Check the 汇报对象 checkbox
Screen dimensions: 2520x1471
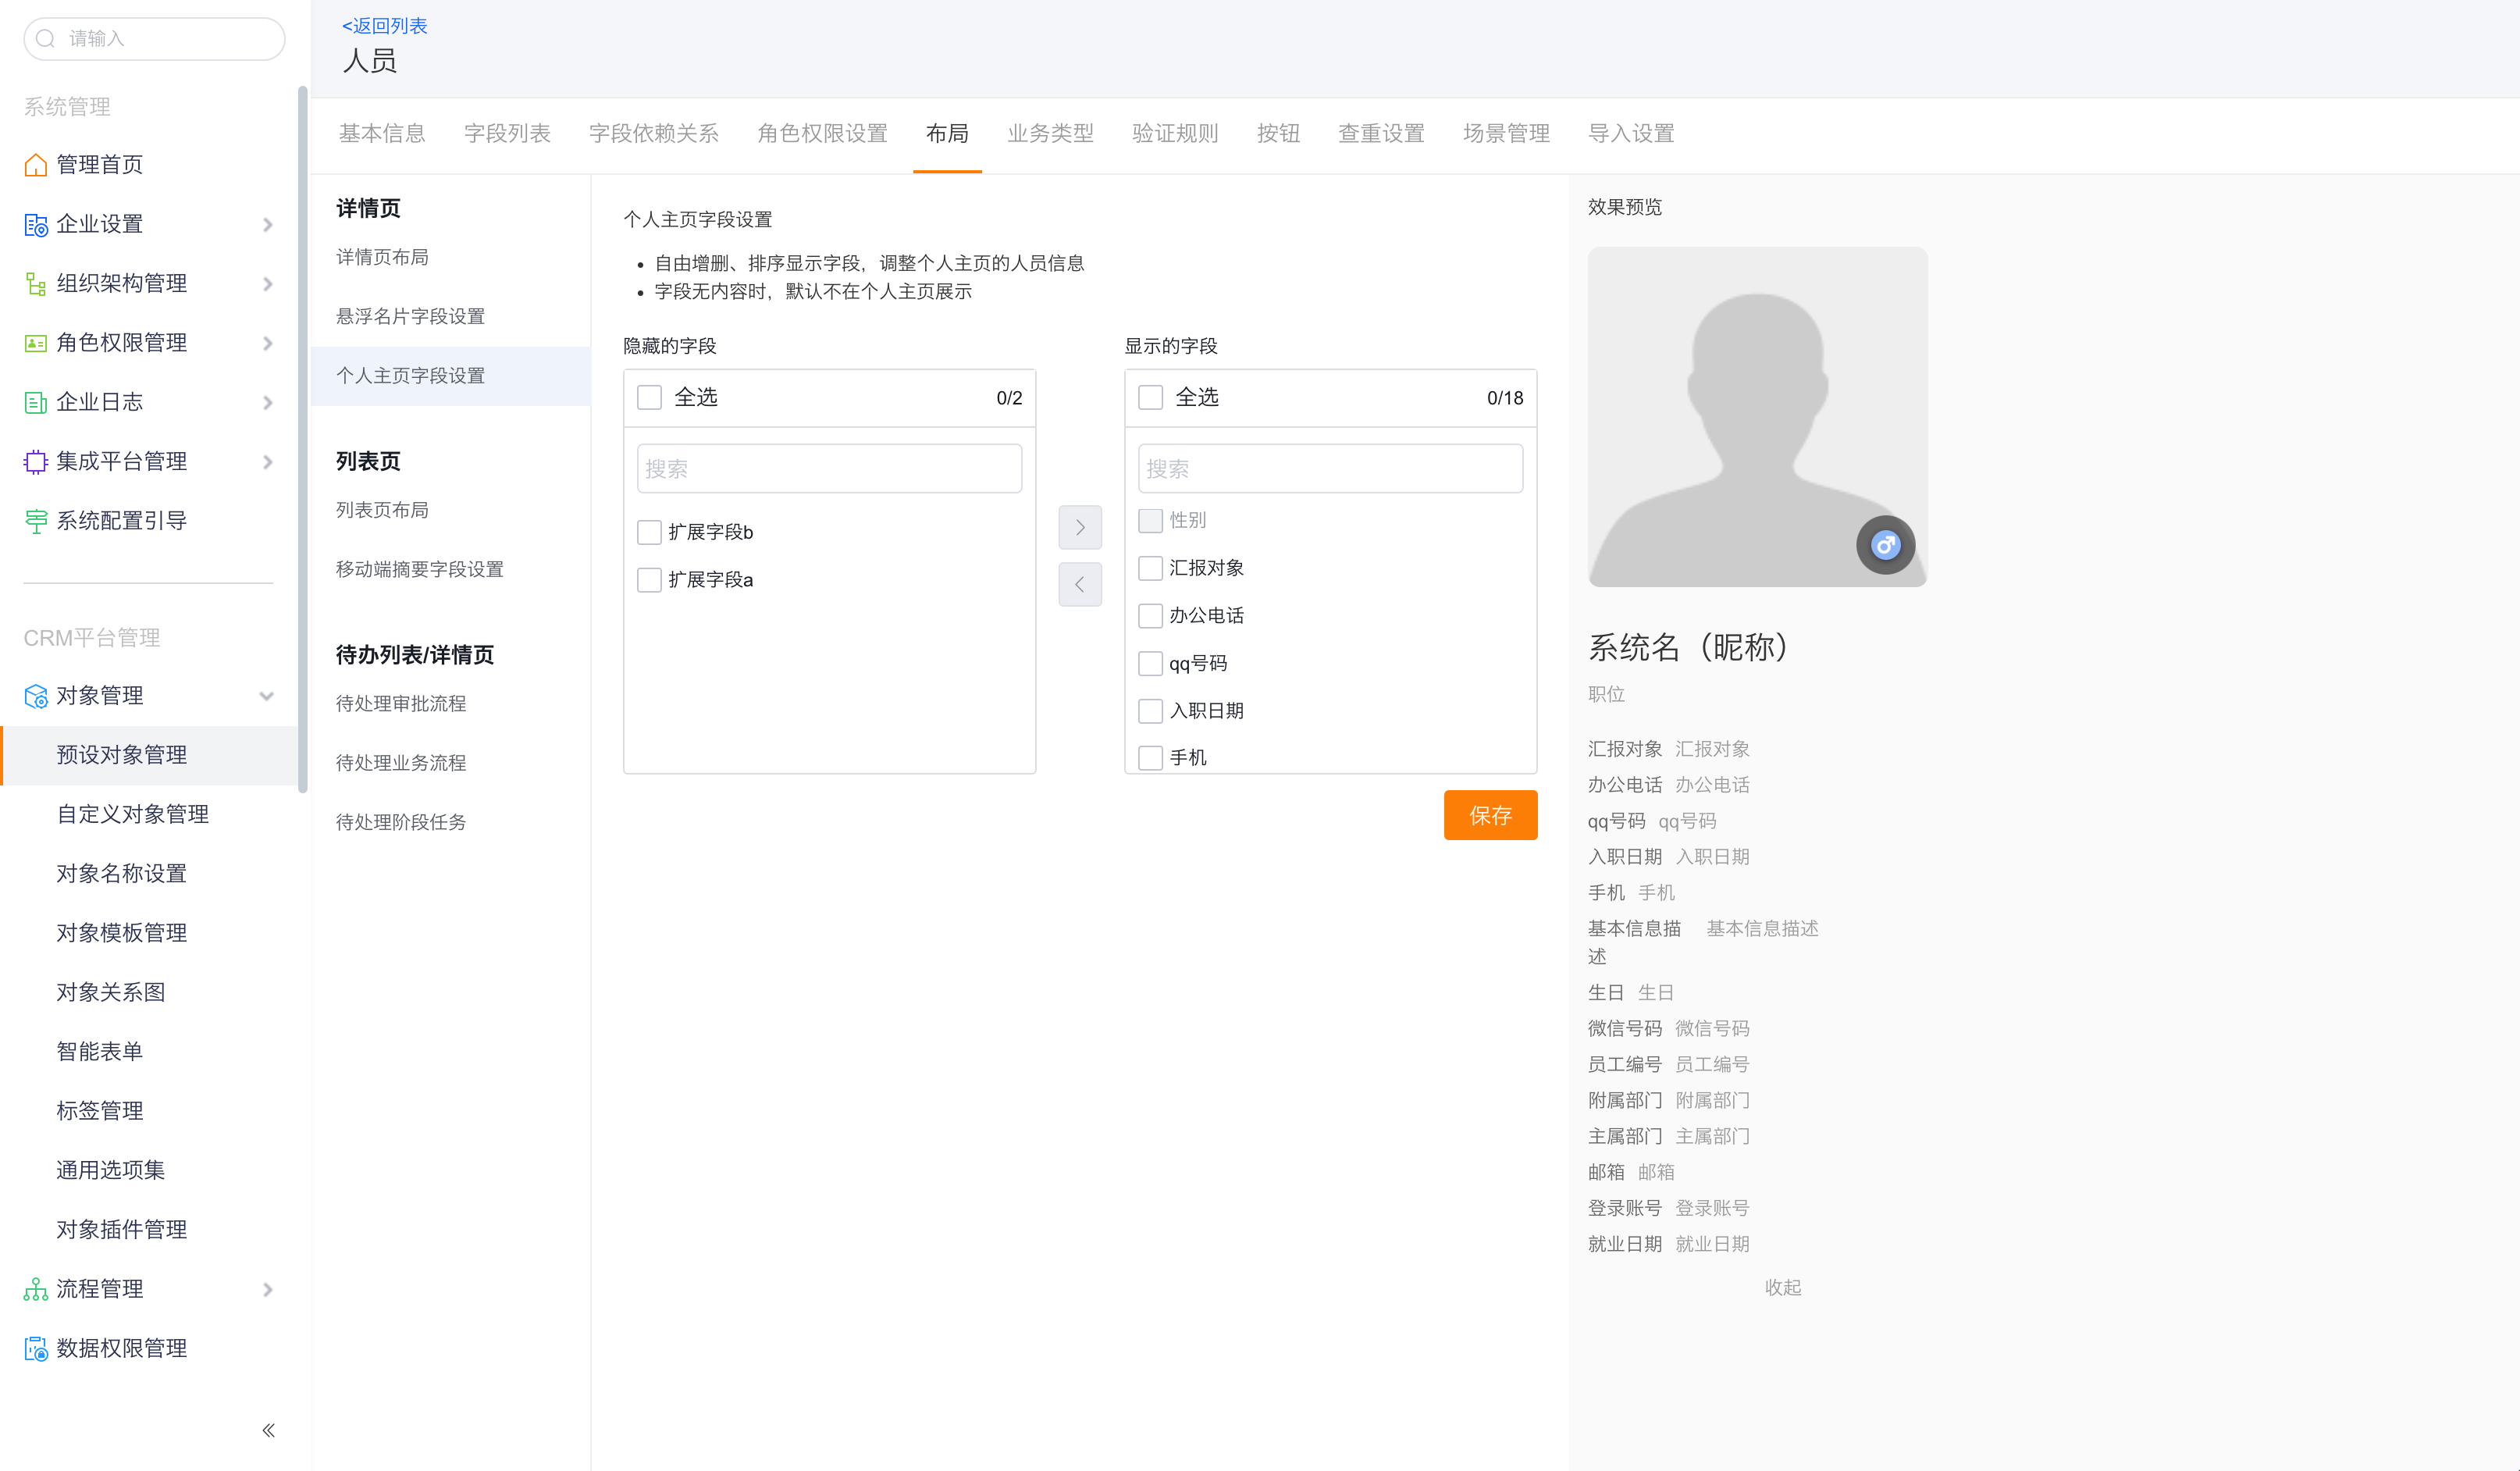[x=1151, y=568]
